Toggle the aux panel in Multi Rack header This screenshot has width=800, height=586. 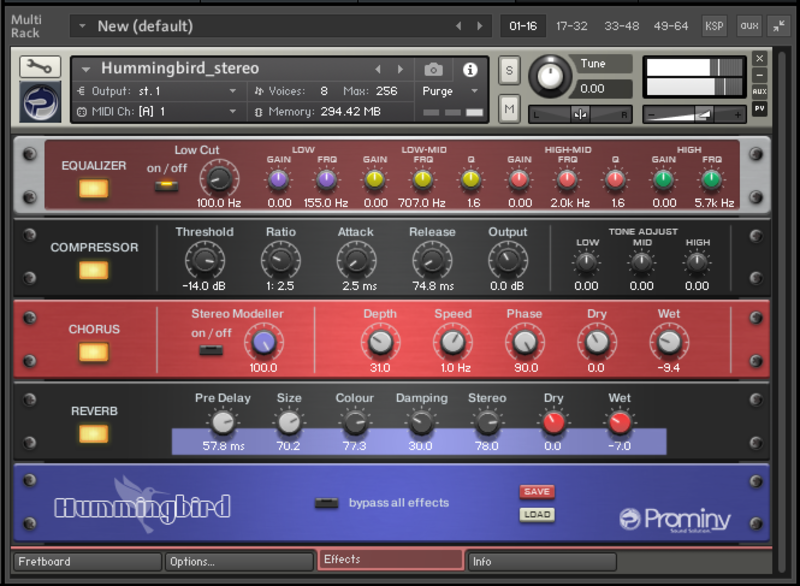pos(749,26)
